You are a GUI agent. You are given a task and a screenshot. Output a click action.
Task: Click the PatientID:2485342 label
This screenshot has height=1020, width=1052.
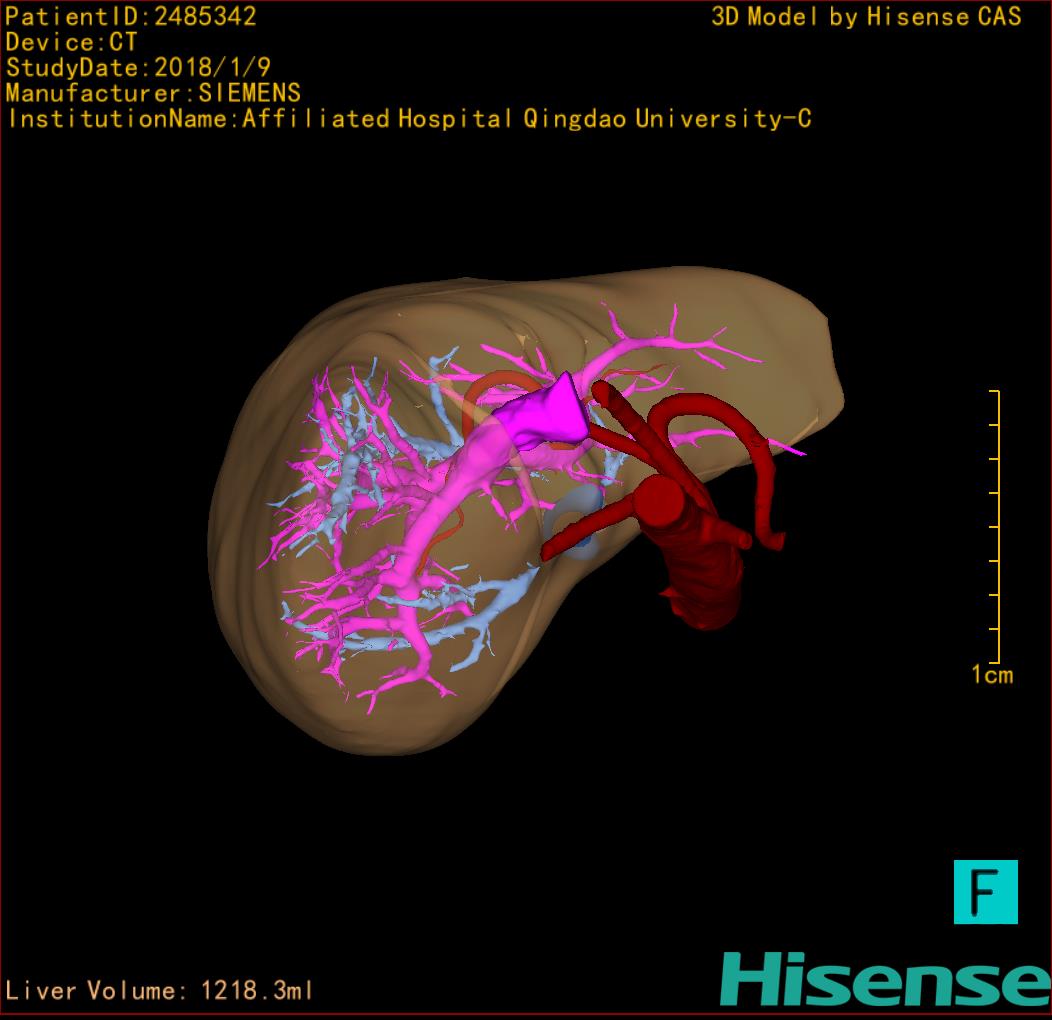click(131, 17)
